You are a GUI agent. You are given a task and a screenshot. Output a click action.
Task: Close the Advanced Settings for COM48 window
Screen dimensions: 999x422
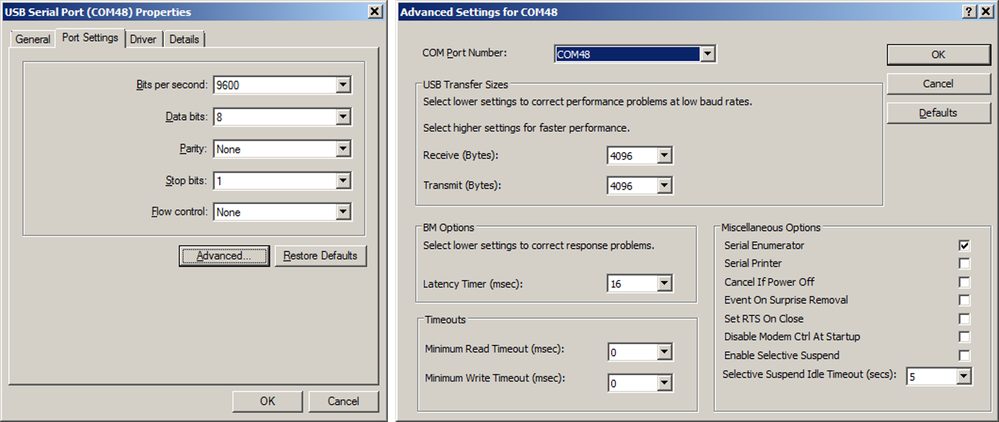pyautogui.click(x=987, y=10)
